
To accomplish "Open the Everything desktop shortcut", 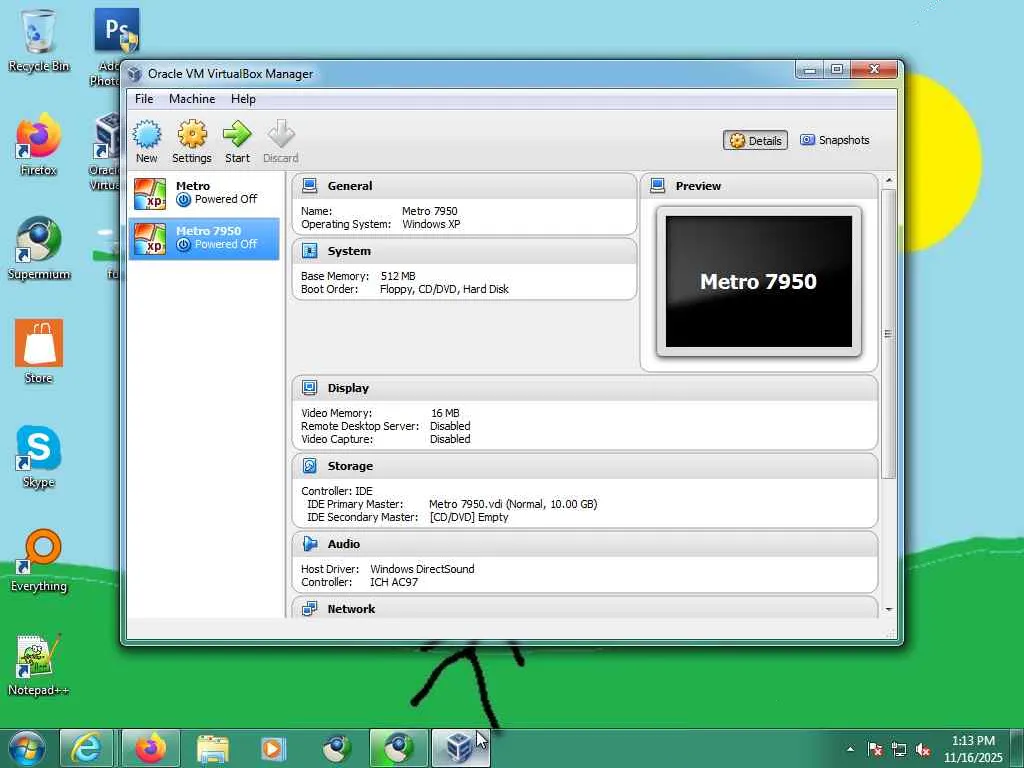I will point(39,560).
